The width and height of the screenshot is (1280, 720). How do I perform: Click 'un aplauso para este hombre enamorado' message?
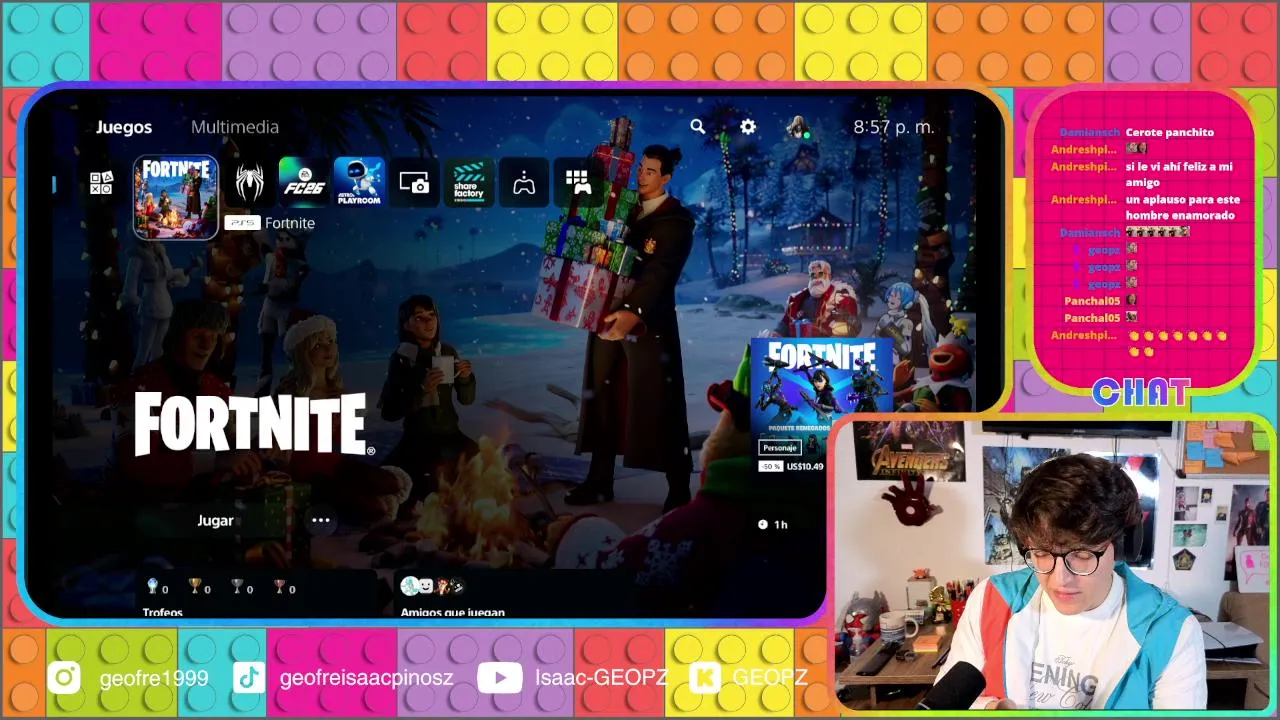pos(1183,207)
